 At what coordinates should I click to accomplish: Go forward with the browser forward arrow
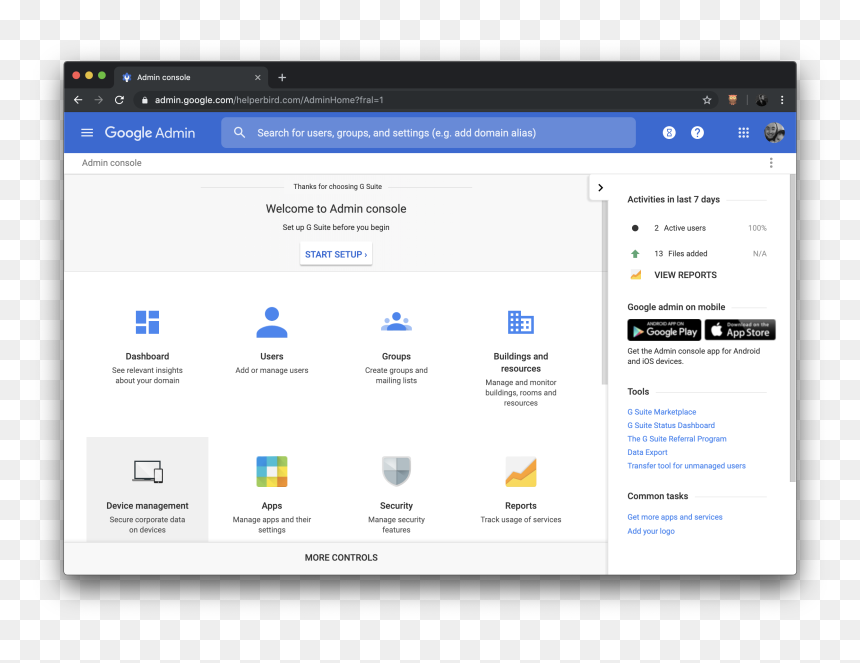(x=99, y=100)
